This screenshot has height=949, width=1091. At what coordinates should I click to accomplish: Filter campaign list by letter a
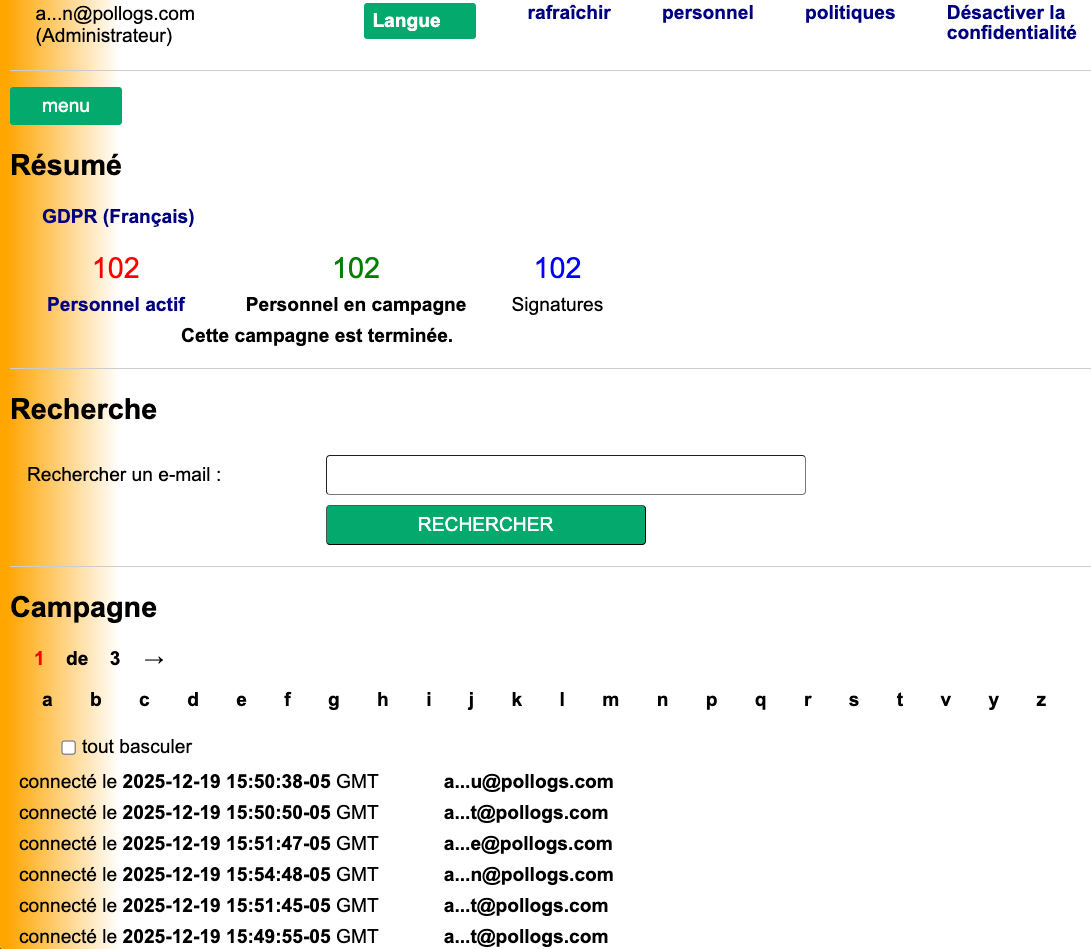pos(47,700)
